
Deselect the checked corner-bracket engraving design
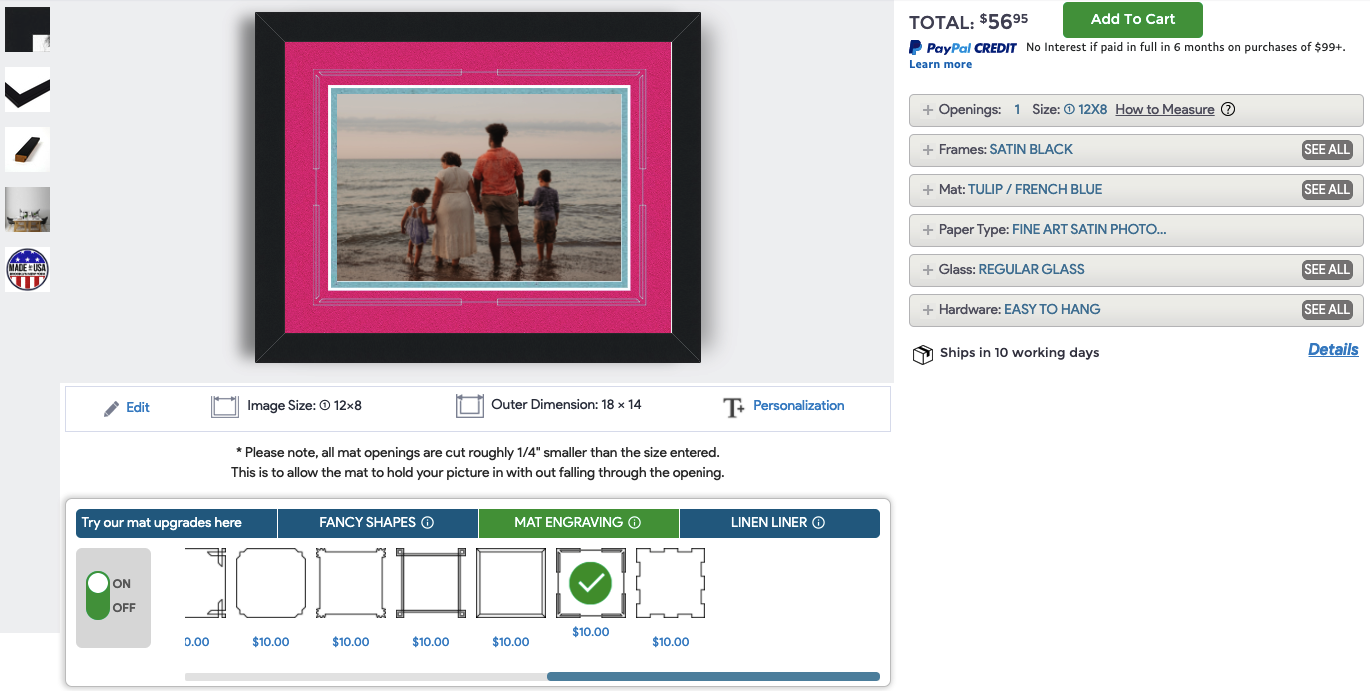pyautogui.click(x=590, y=583)
